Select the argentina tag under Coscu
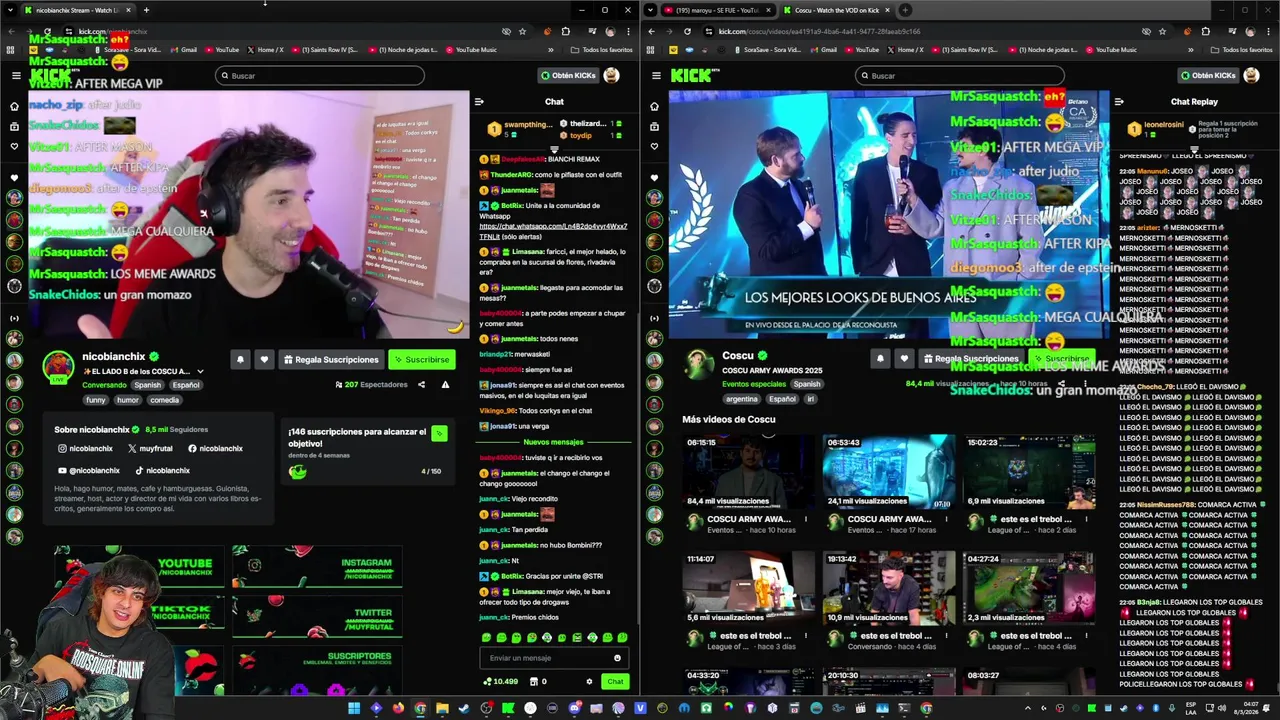Image resolution: width=1280 pixels, height=720 pixels. pyautogui.click(x=742, y=399)
